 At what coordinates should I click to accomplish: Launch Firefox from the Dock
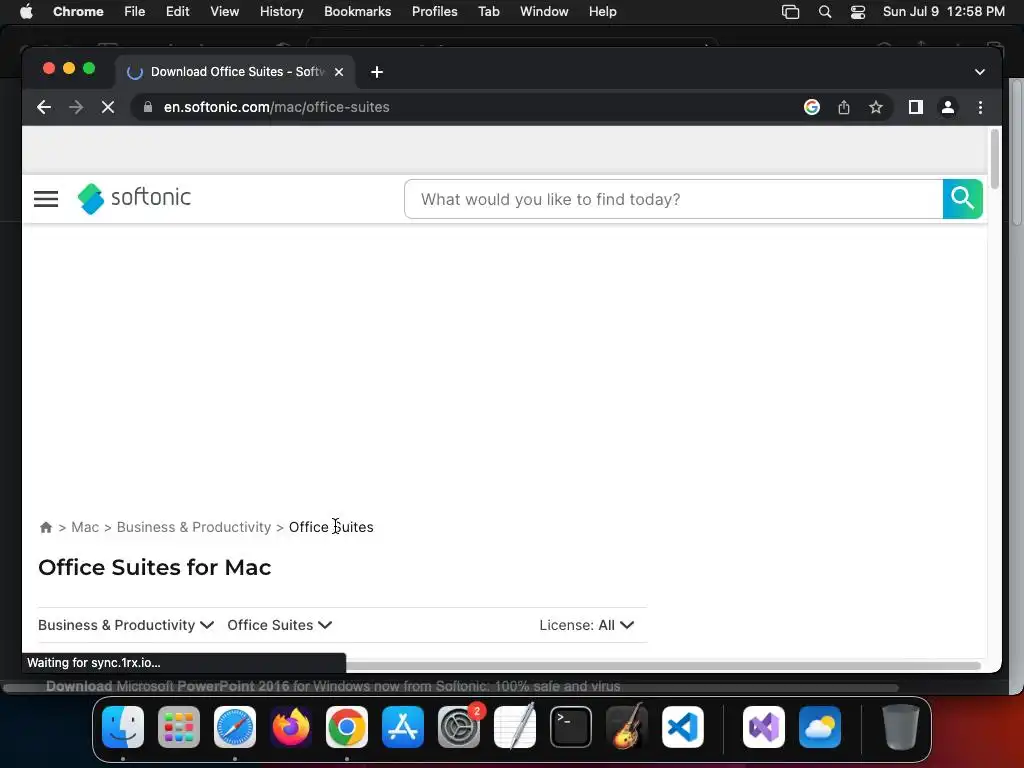[291, 727]
